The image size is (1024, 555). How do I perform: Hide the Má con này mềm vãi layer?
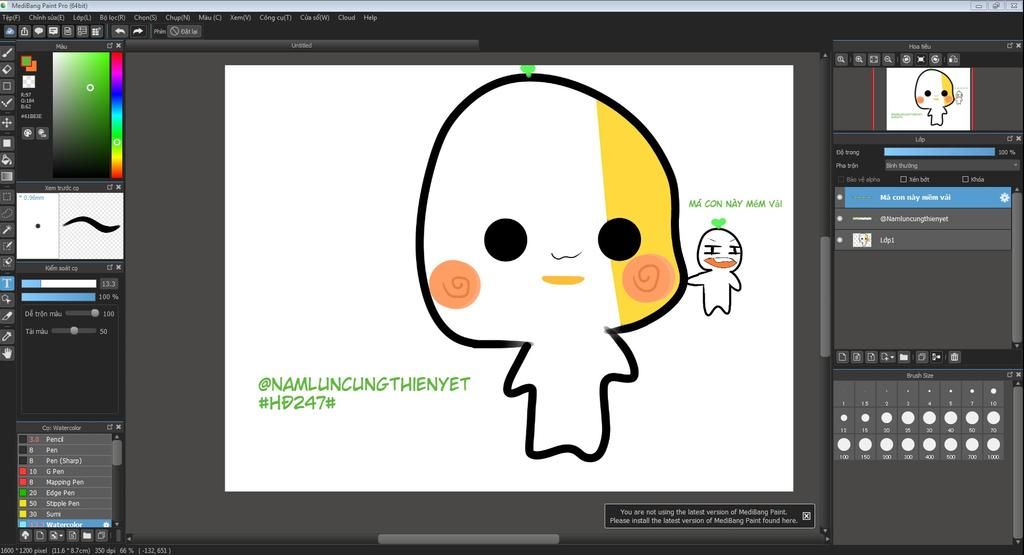pyautogui.click(x=840, y=197)
